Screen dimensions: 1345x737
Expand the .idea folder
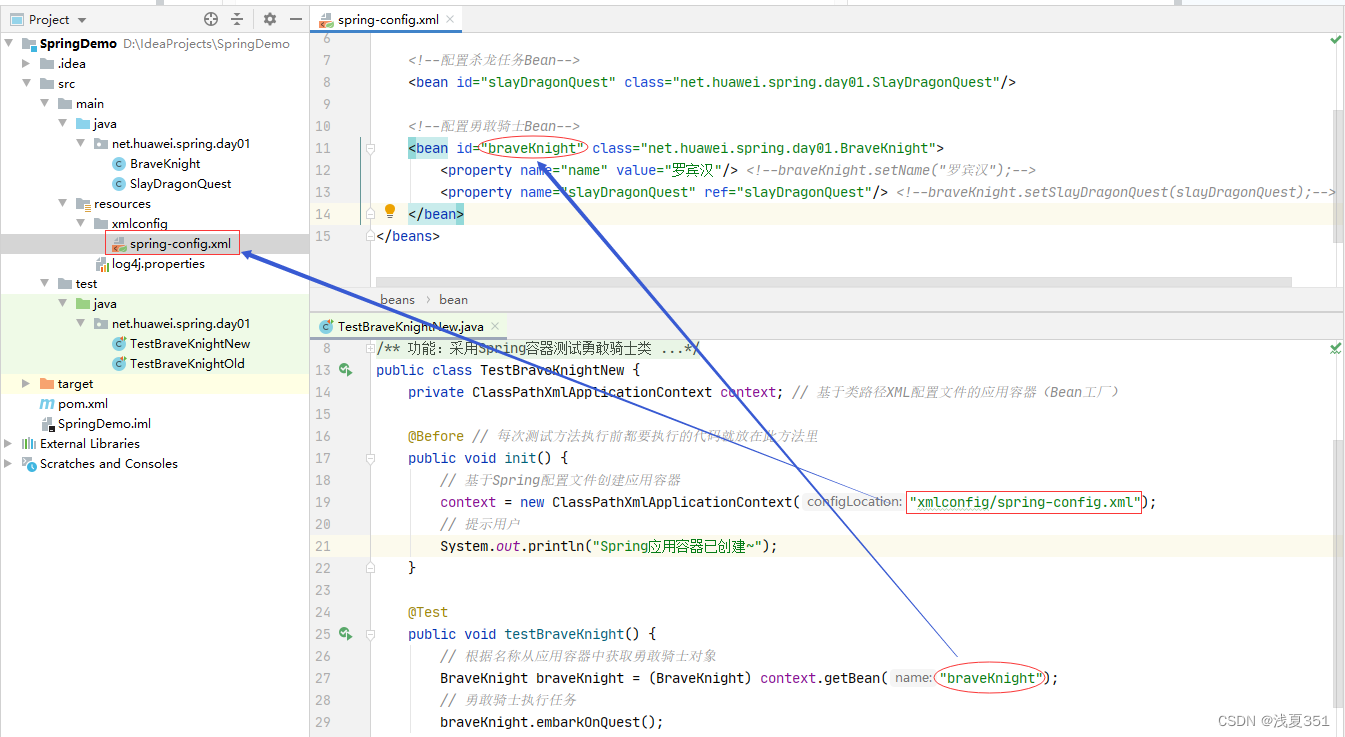(27, 64)
